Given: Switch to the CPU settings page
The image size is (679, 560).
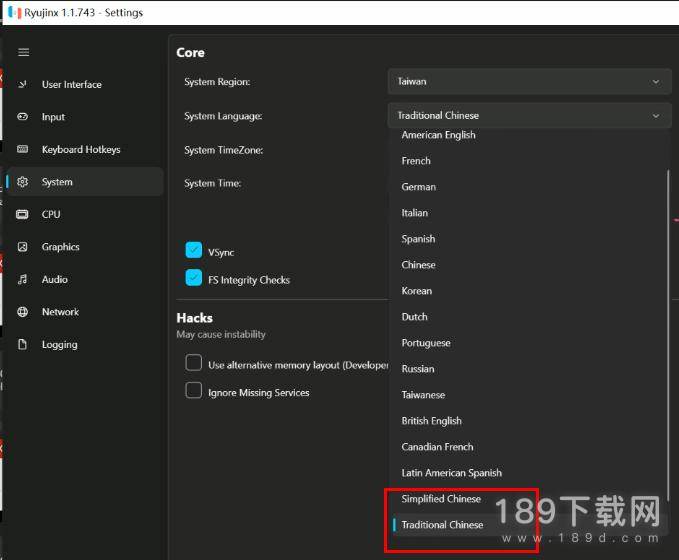Looking at the screenshot, I should click(85, 214).
